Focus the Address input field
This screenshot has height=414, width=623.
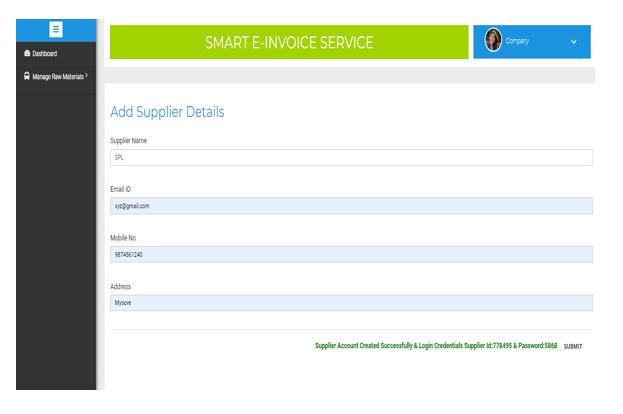[351, 303]
